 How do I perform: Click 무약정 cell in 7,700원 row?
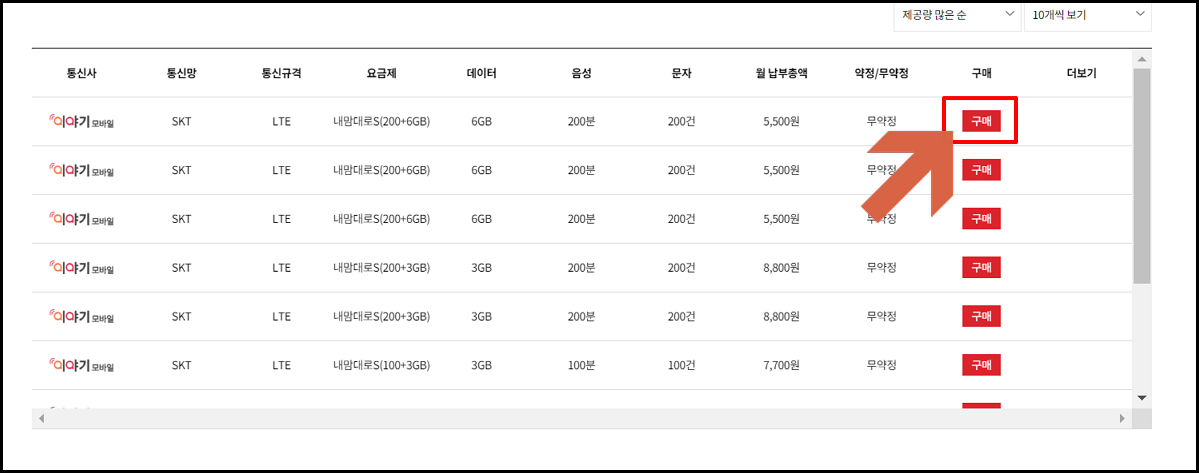[x=881, y=365]
